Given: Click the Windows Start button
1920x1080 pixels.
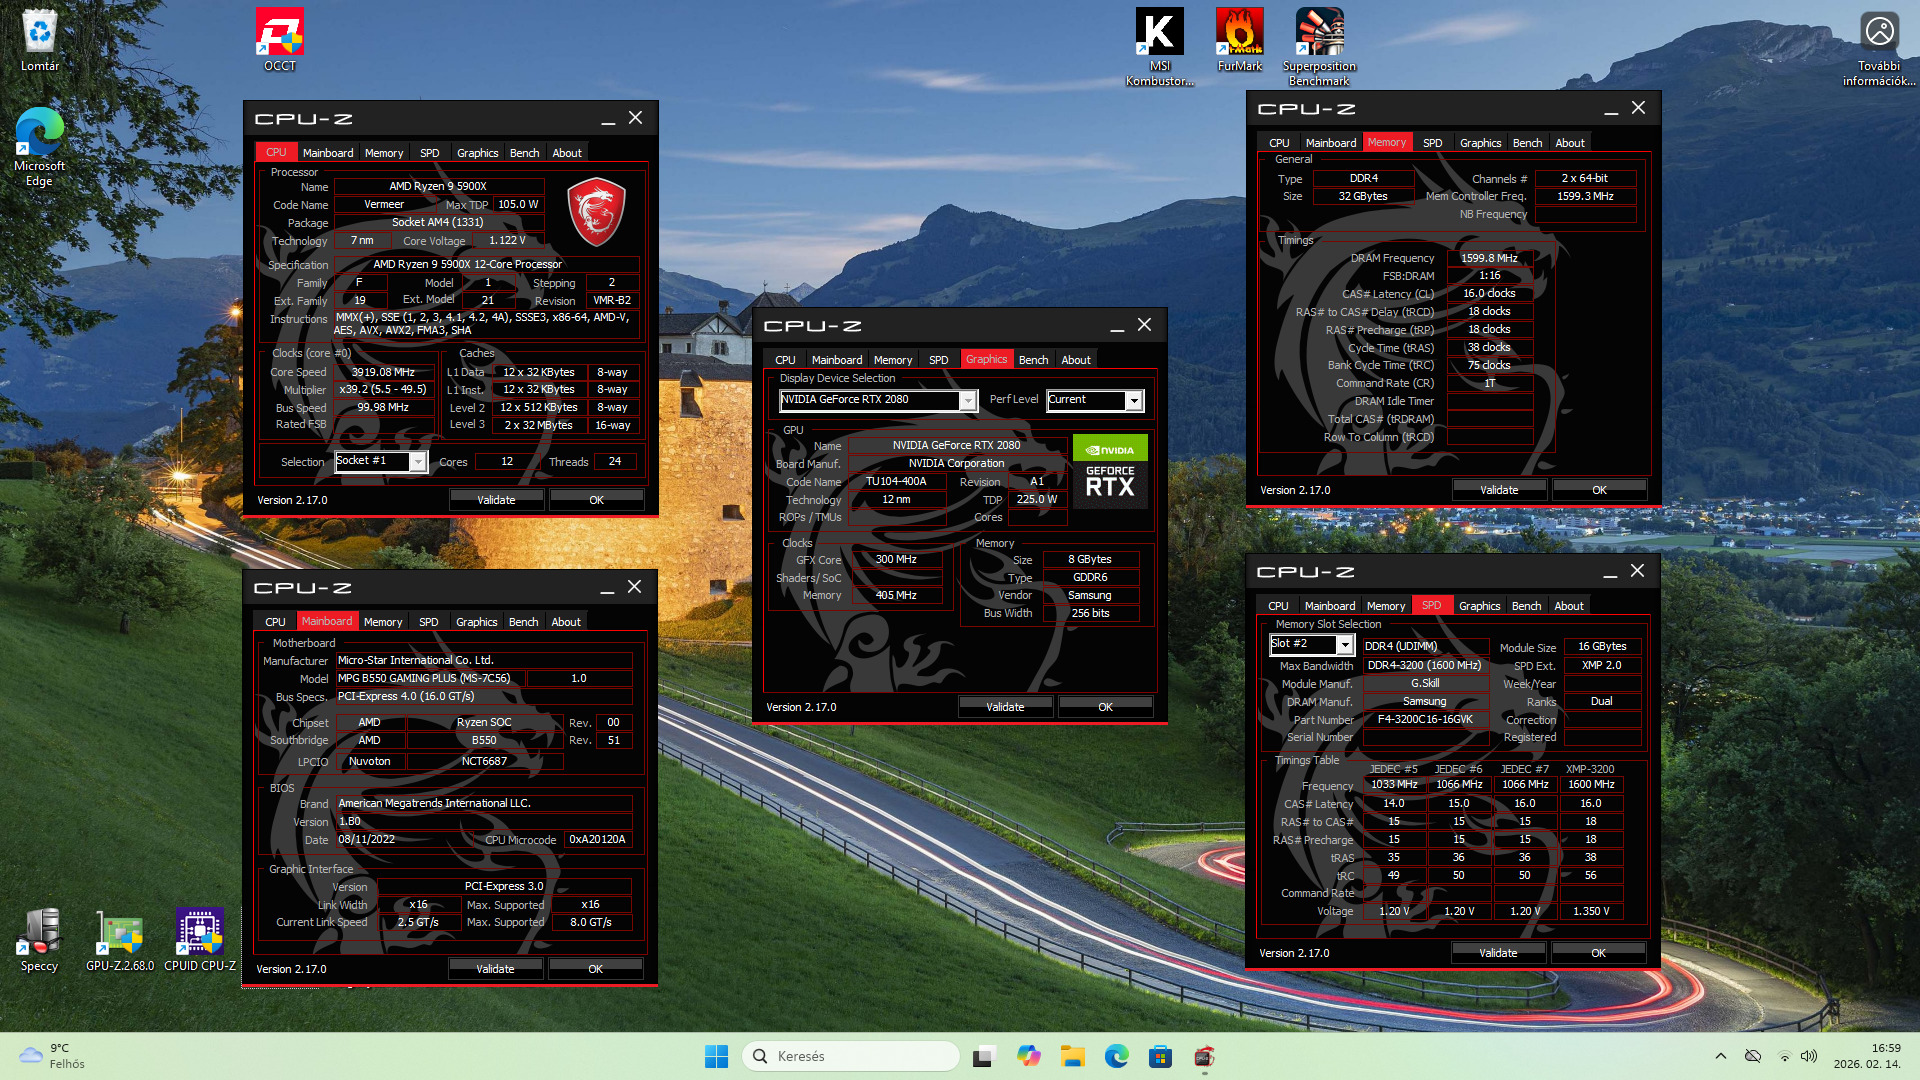Looking at the screenshot, I should 716,1056.
